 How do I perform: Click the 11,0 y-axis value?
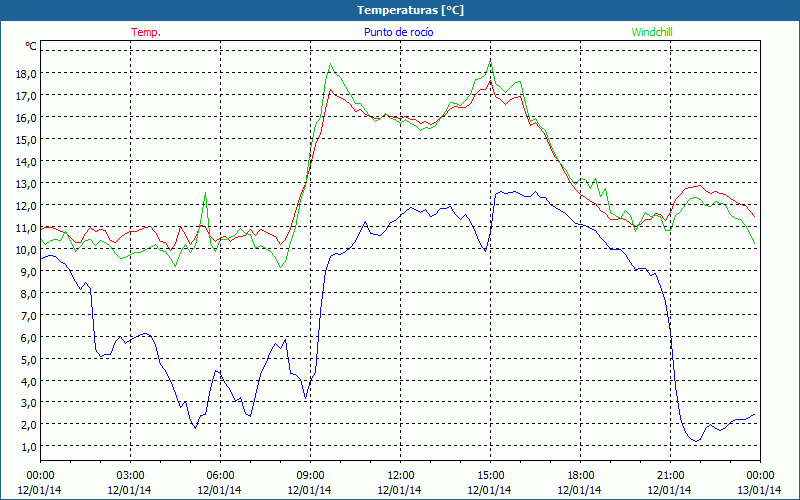click(27, 228)
